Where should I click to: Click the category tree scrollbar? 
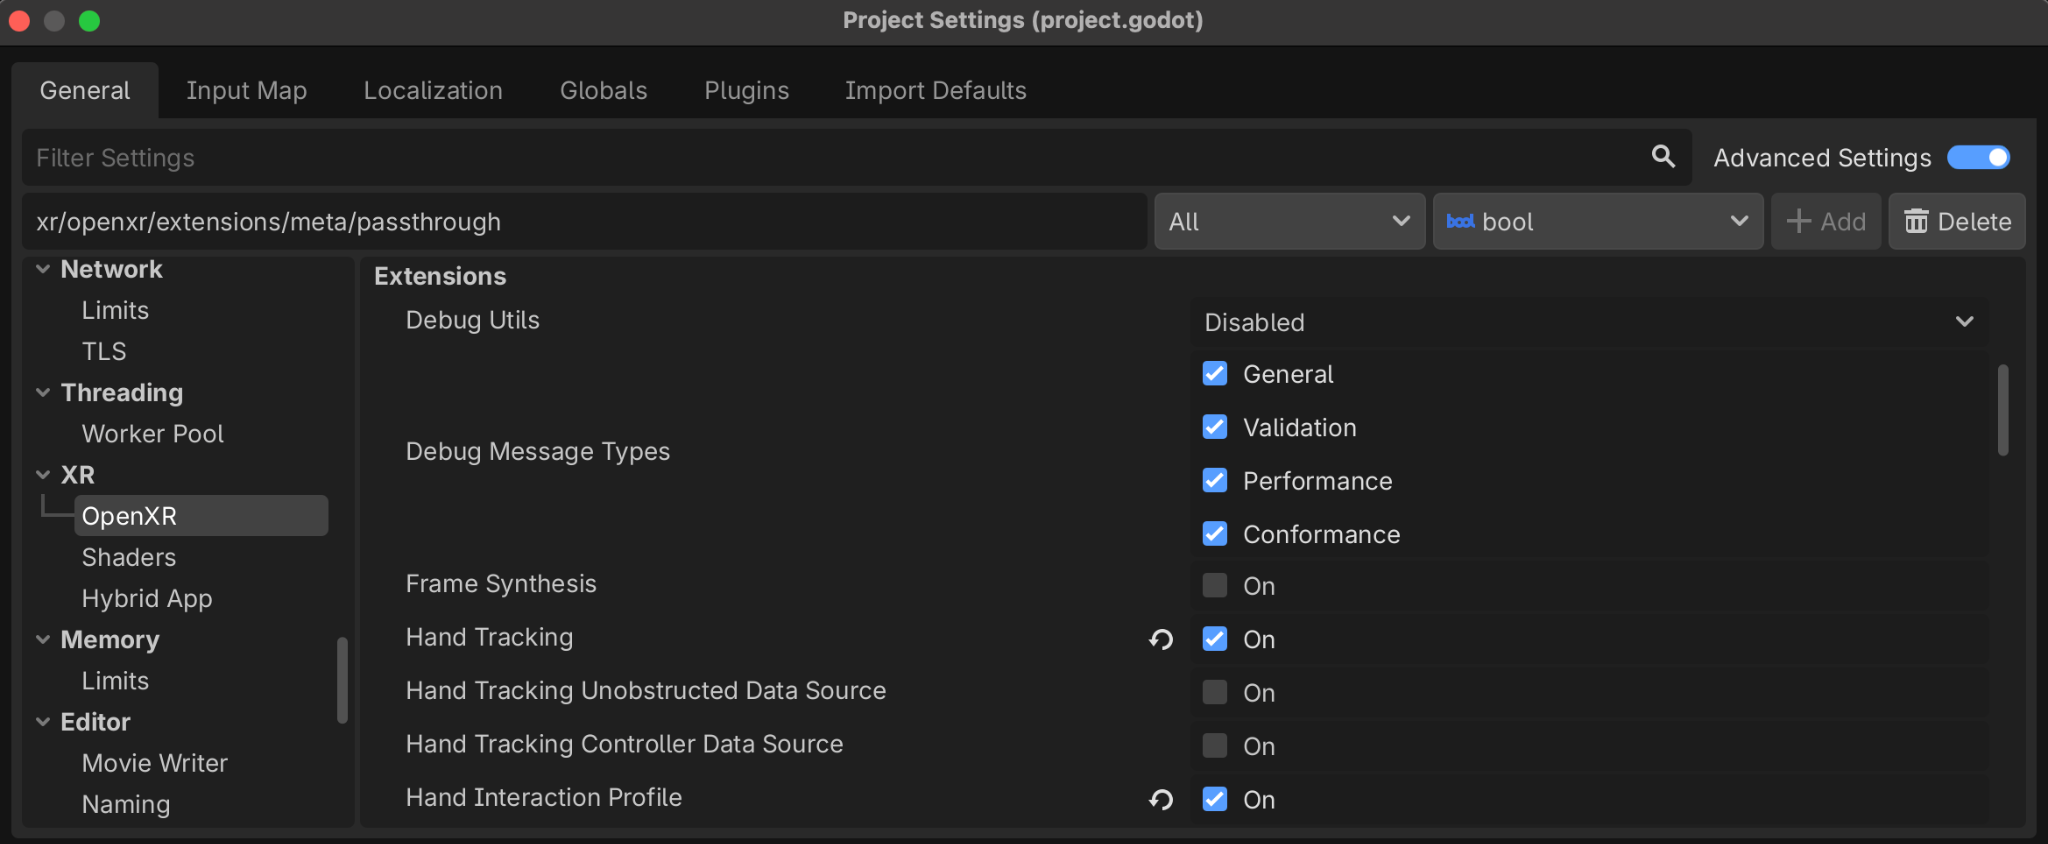point(343,680)
